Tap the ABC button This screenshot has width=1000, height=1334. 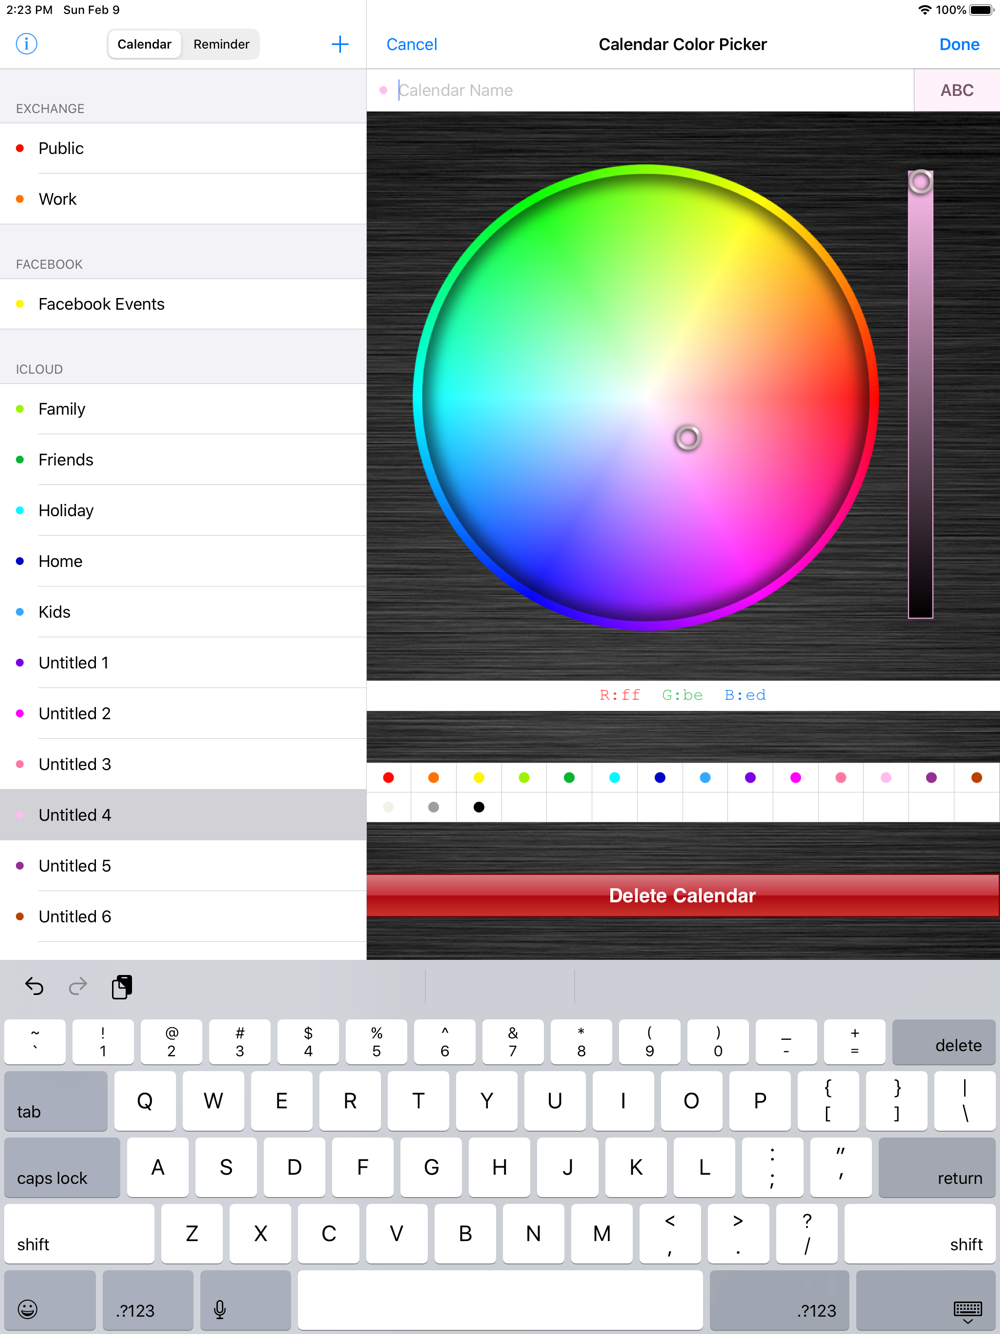coord(957,90)
